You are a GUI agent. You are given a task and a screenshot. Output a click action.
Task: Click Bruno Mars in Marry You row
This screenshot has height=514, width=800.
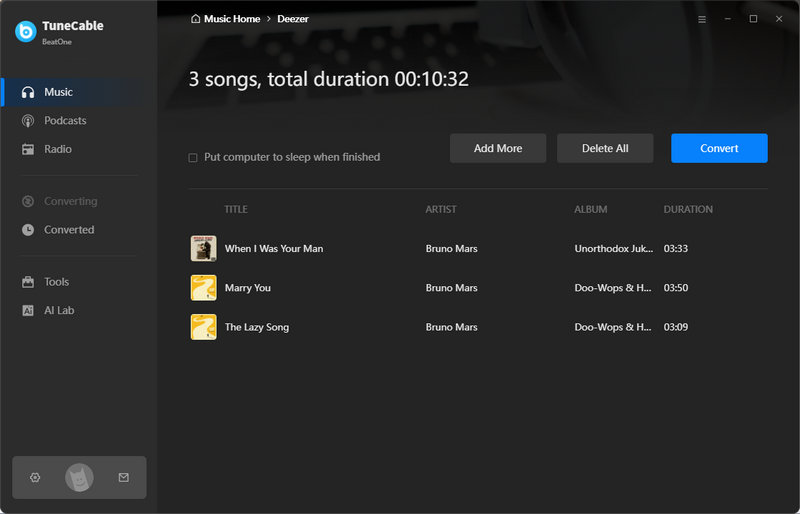point(452,288)
